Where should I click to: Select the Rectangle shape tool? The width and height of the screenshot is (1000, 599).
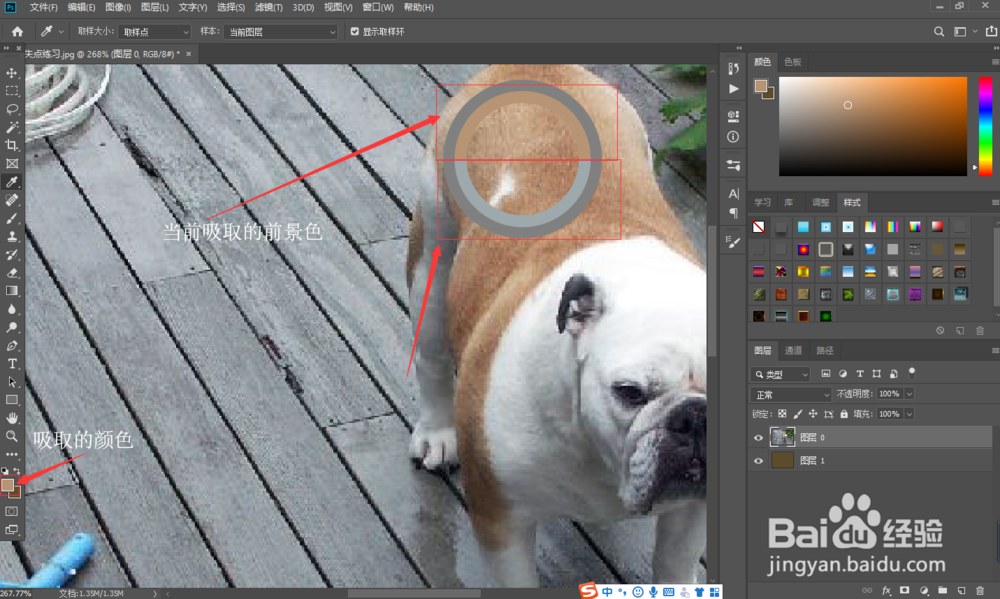pos(11,400)
